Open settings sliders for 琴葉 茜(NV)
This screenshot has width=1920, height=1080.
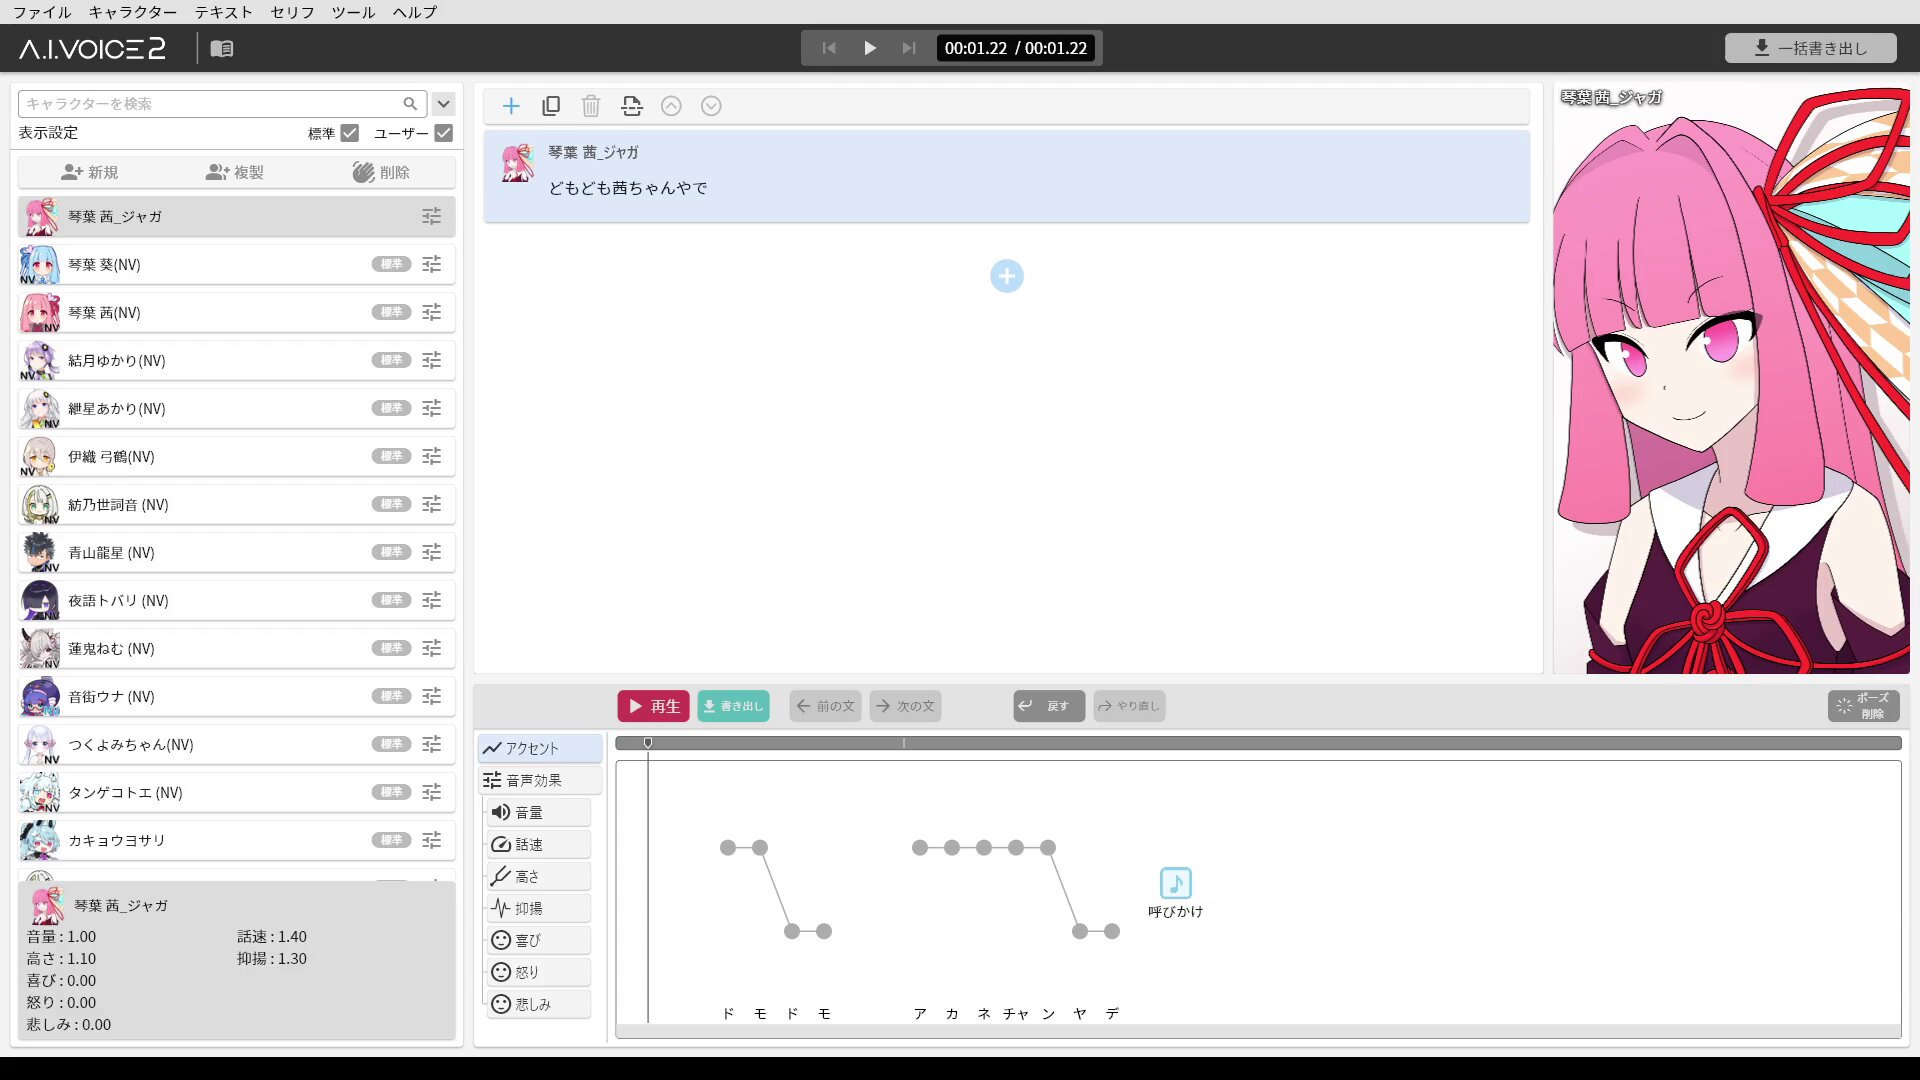pos(432,312)
